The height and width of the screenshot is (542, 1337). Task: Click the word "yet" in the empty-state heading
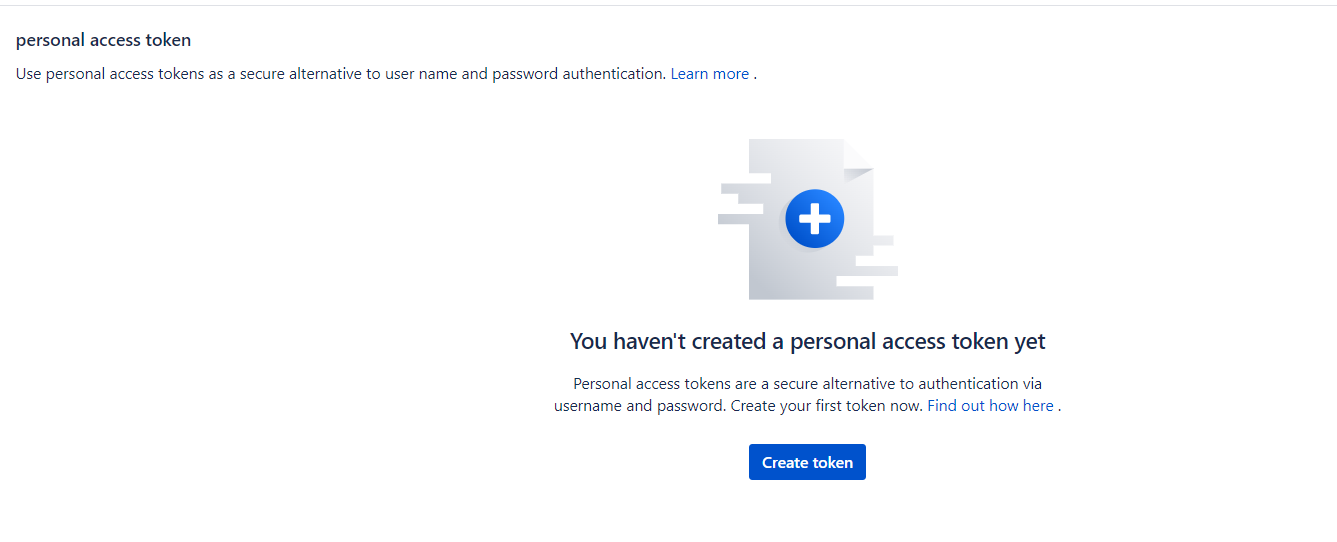tap(1029, 342)
